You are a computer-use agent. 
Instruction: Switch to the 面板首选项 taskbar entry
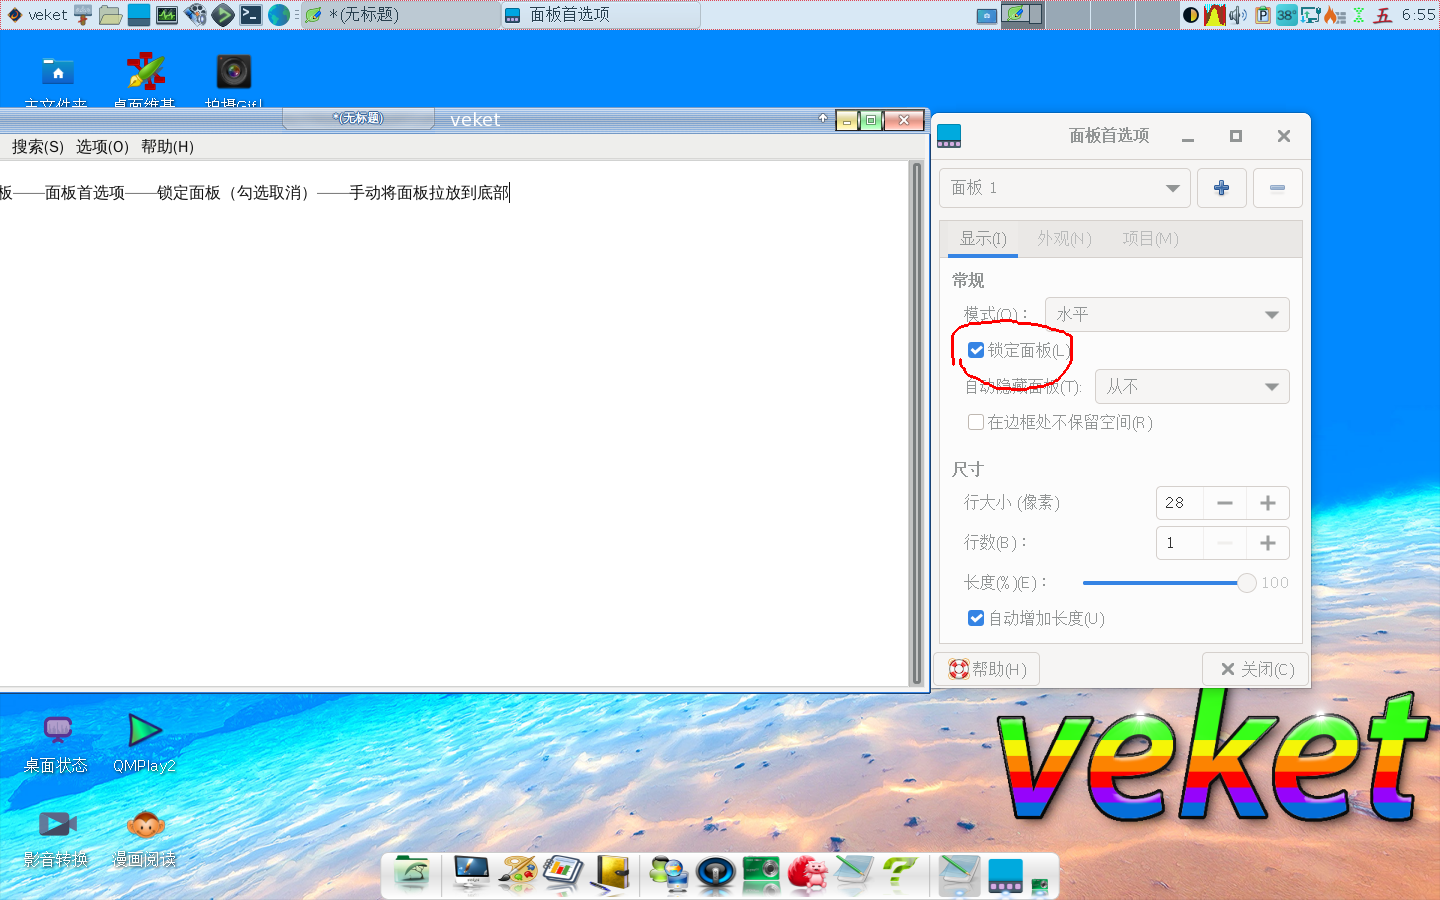[600, 15]
